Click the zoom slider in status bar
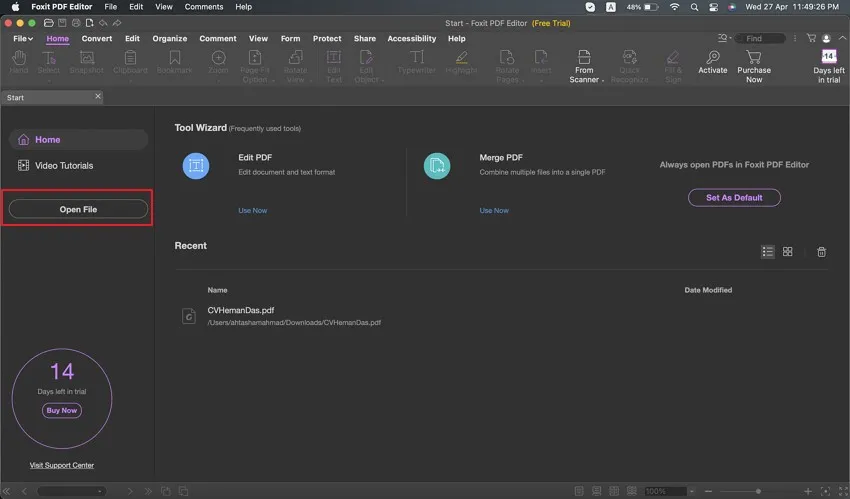The width and height of the screenshot is (850, 499). tap(758, 491)
